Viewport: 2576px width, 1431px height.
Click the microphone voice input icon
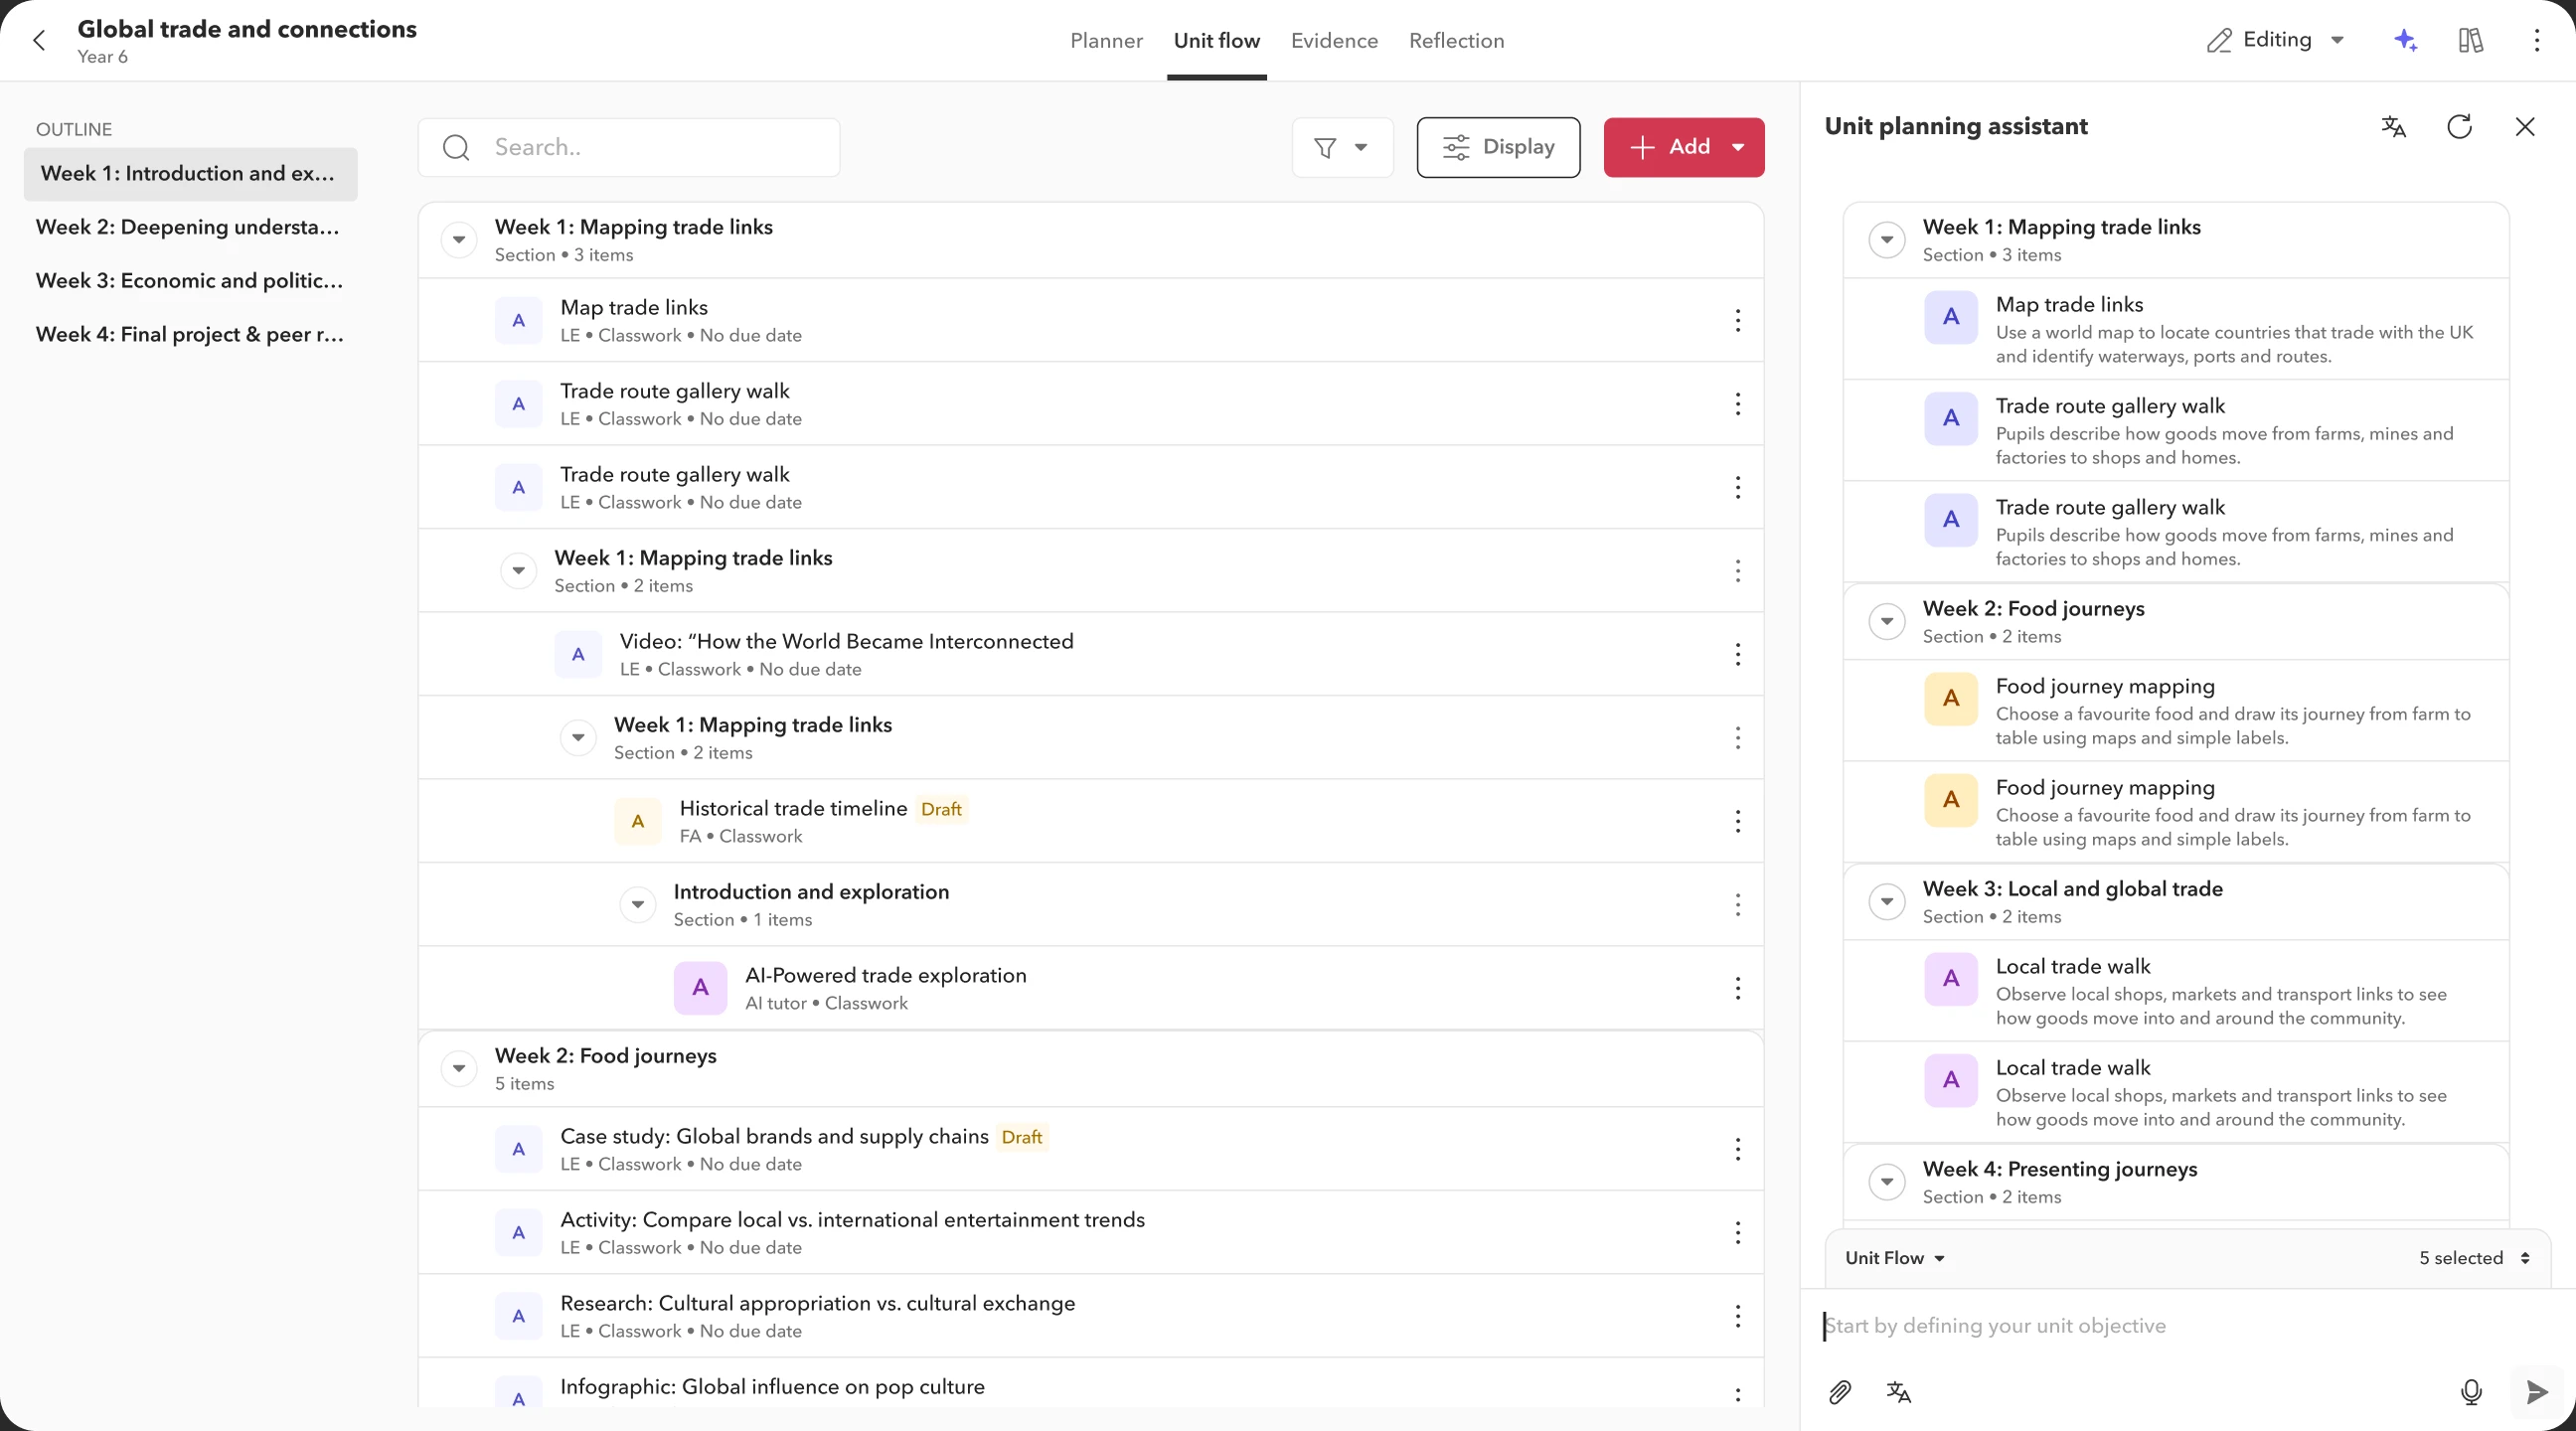(2471, 1391)
